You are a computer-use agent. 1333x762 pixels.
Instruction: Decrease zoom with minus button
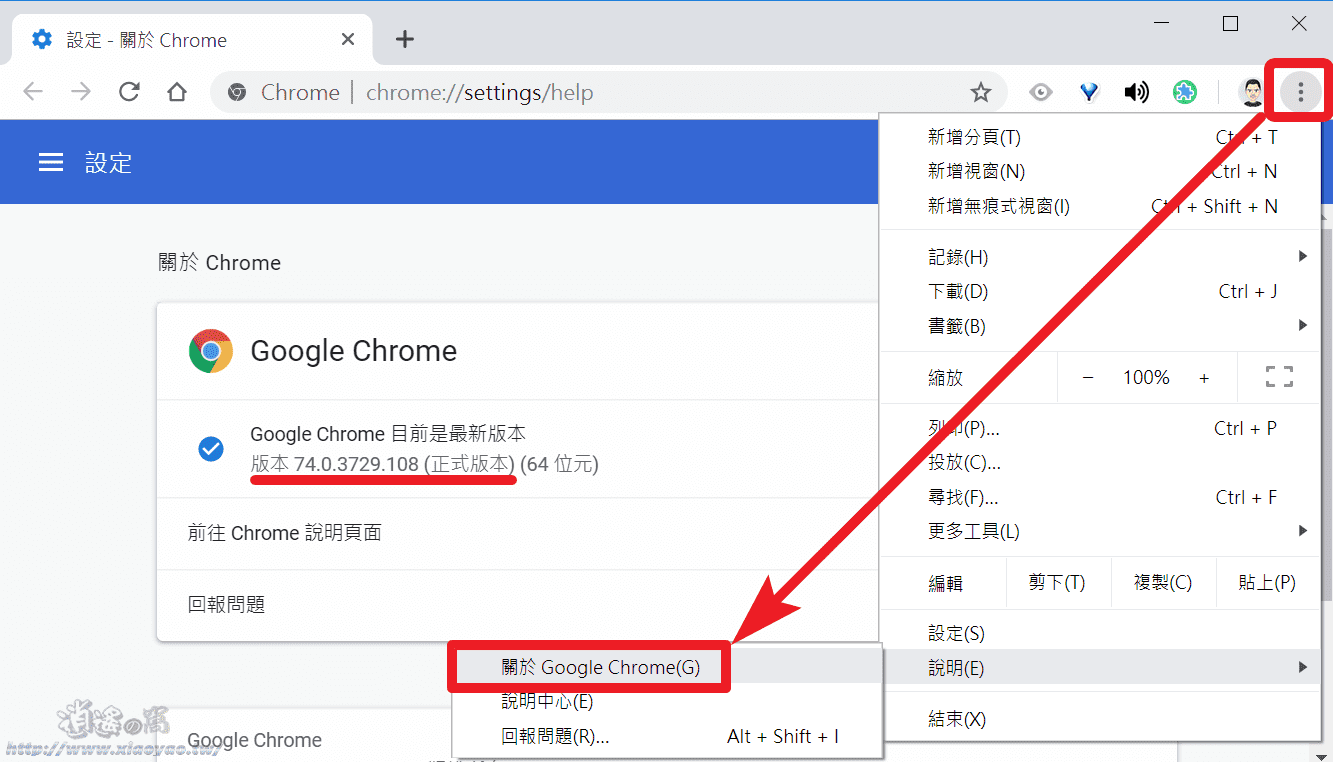click(x=1088, y=377)
